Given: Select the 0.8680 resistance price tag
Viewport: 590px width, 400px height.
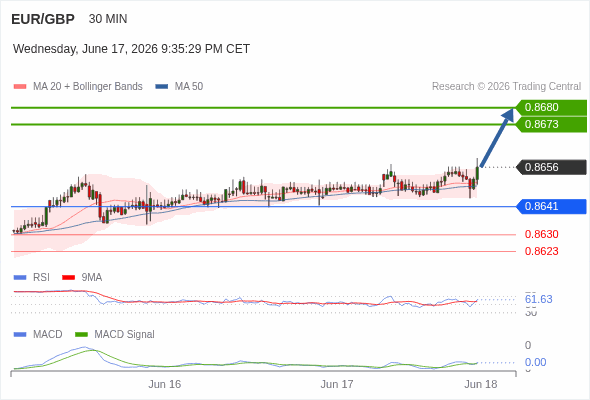Looking at the screenshot, I should pyautogui.click(x=551, y=108).
